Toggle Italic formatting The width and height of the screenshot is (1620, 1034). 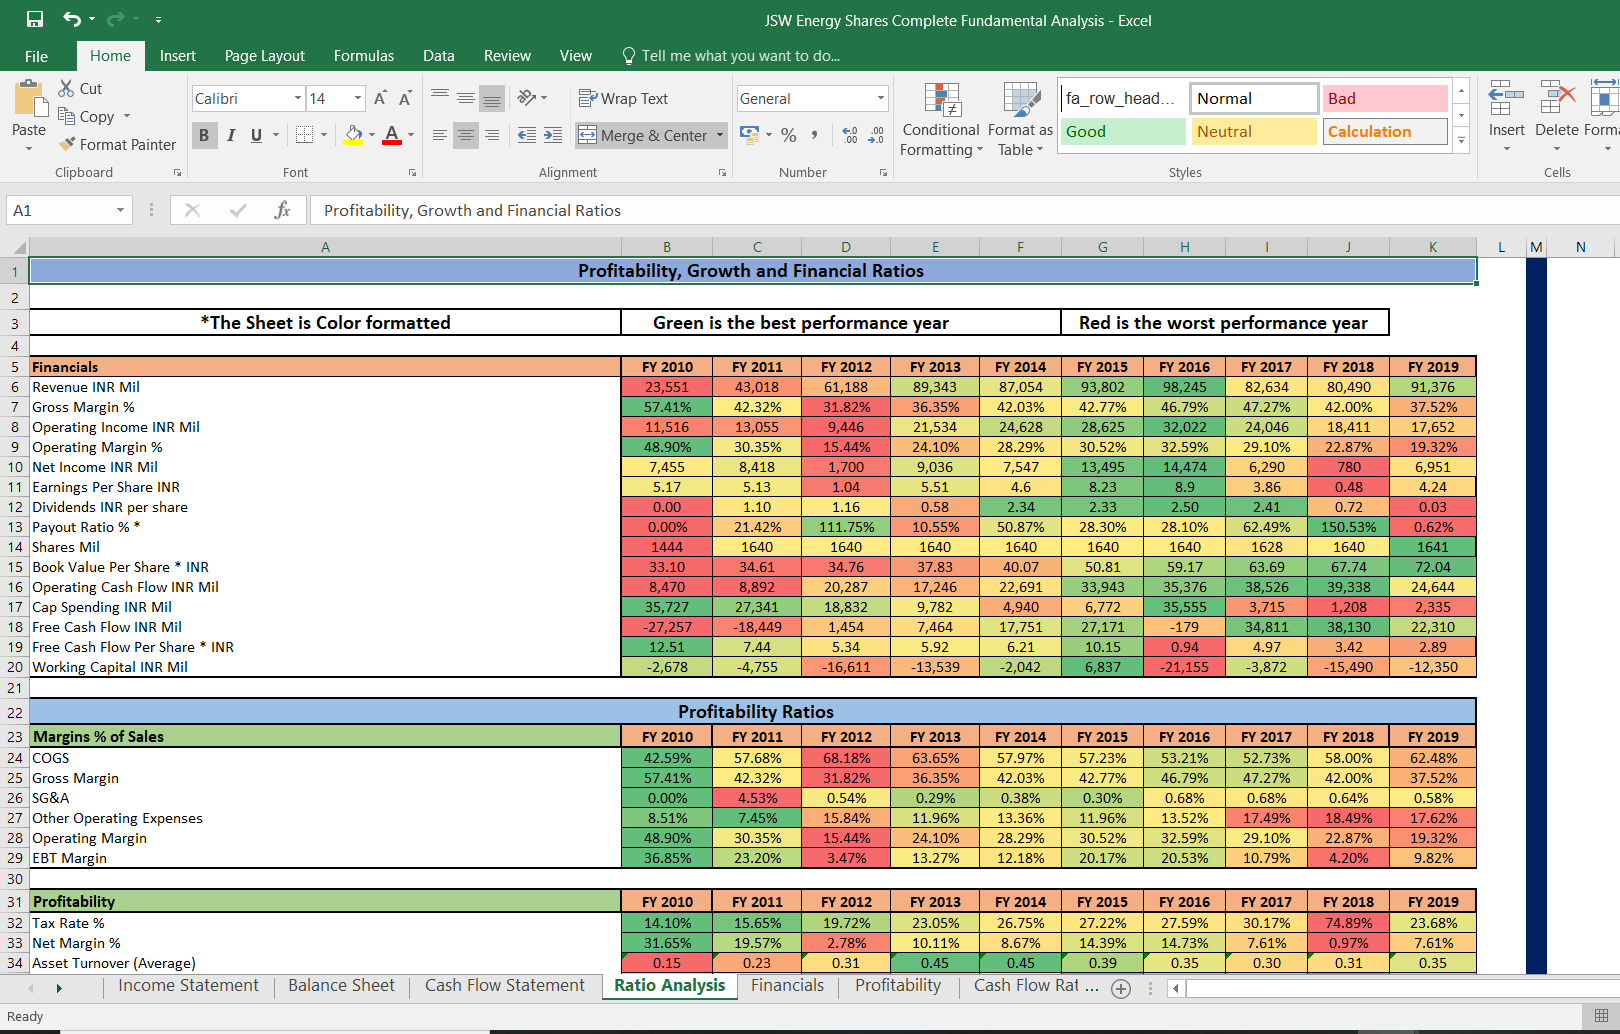[231, 135]
